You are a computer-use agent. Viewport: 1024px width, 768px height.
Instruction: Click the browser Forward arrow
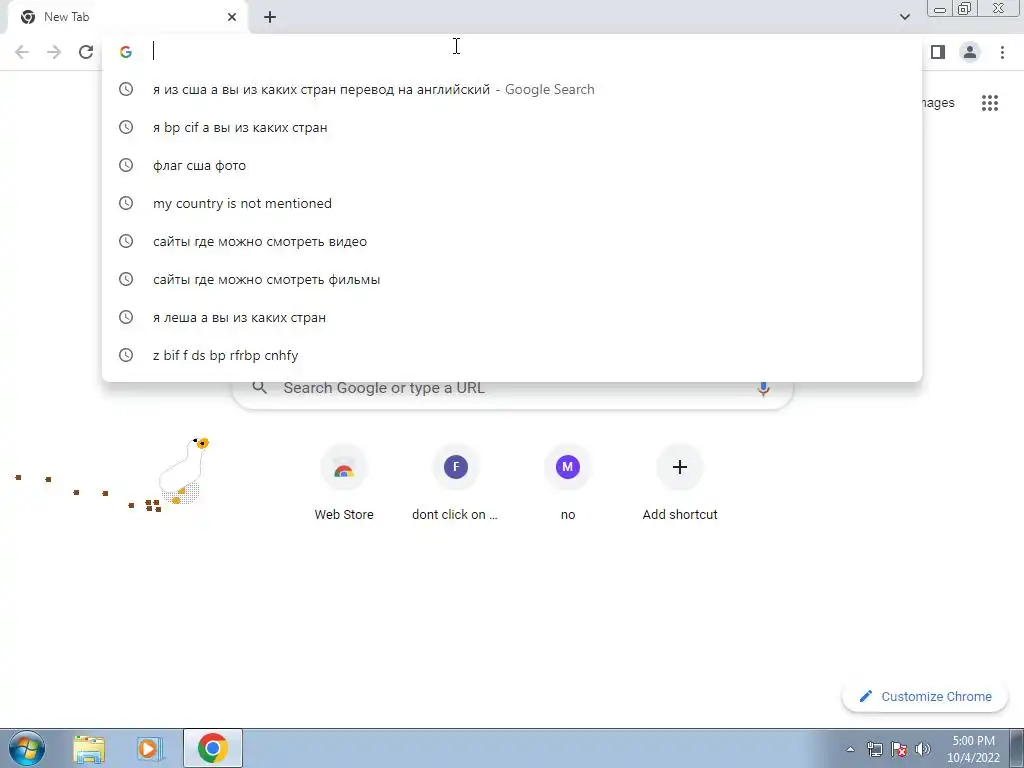[x=54, y=52]
